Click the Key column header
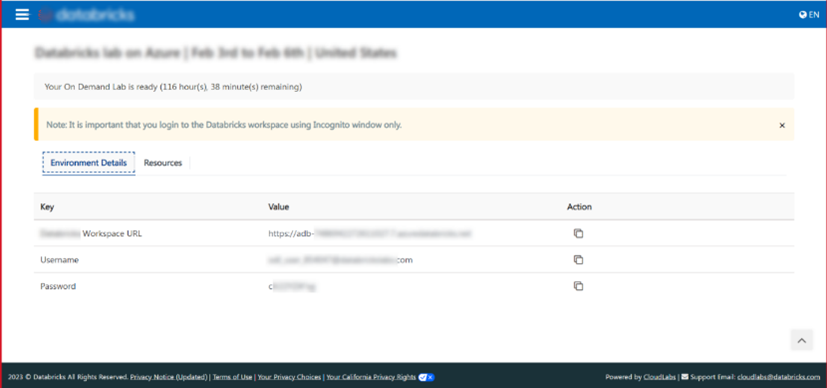827x388 pixels. pyautogui.click(x=47, y=207)
